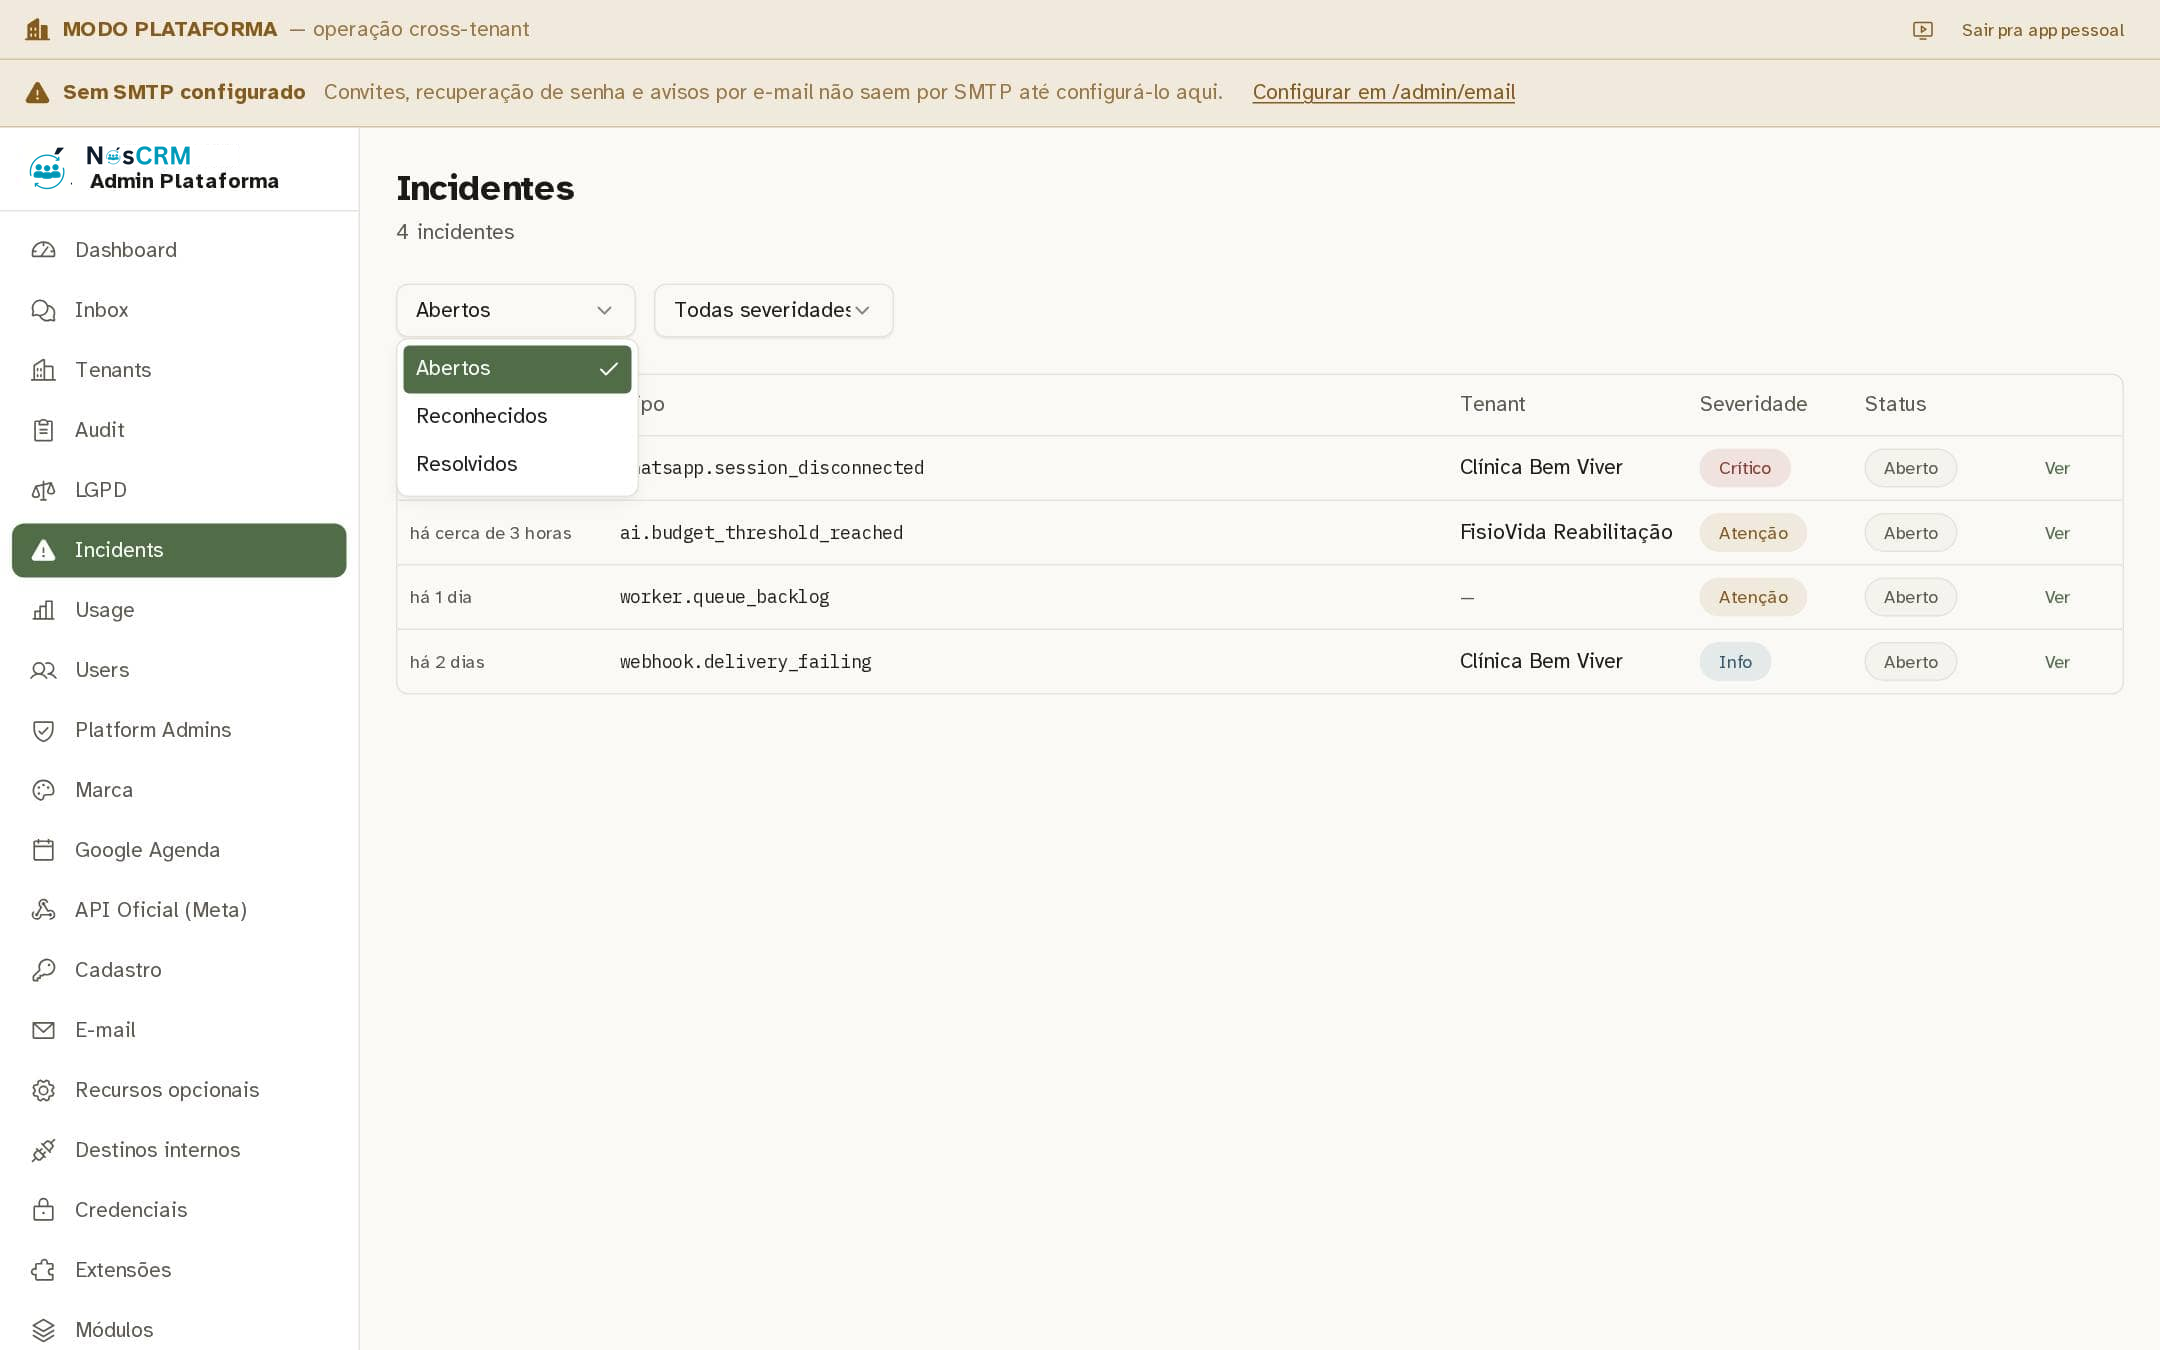Viewport: 2160px width, 1350px height.
Task: Click the Extensões puzzle piece icon
Action: tap(43, 1270)
